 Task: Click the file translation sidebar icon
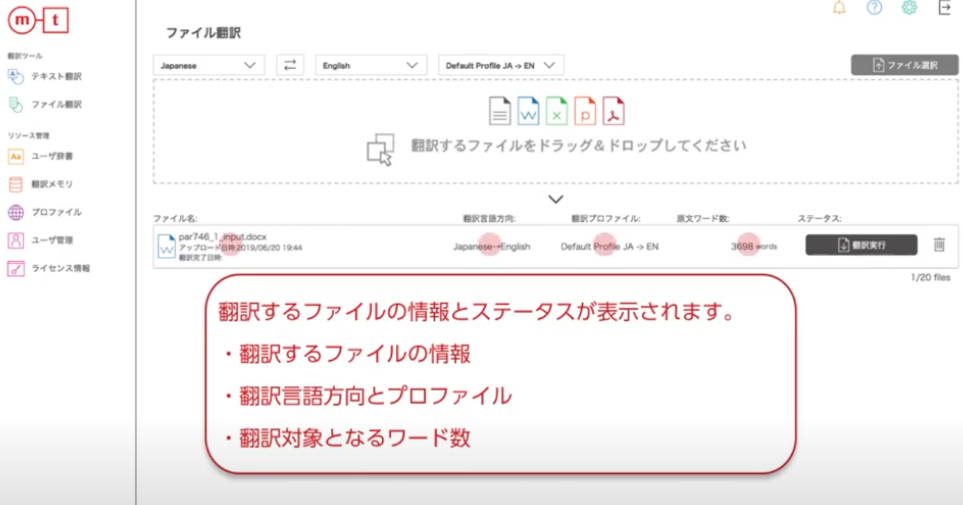pos(16,104)
